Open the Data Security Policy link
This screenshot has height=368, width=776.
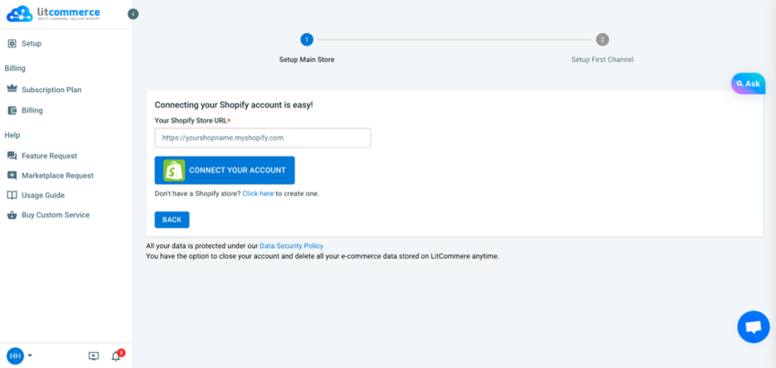coord(291,246)
